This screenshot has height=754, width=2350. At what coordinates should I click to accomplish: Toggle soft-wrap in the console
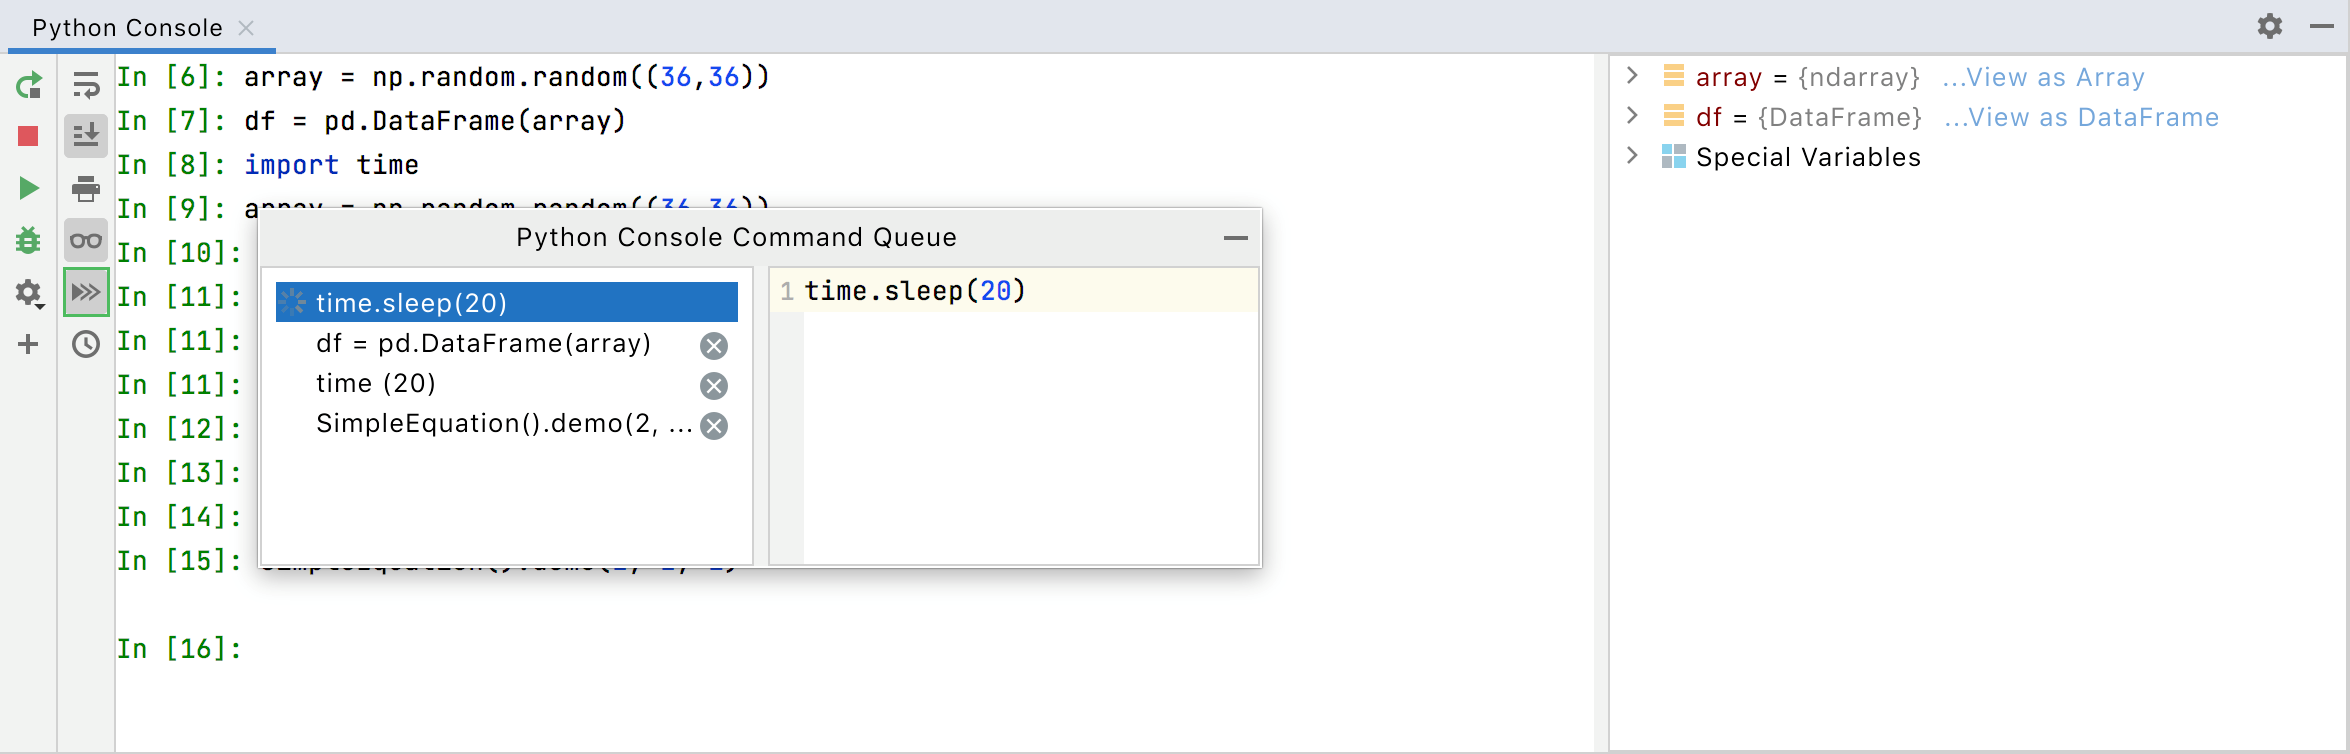pos(85,85)
